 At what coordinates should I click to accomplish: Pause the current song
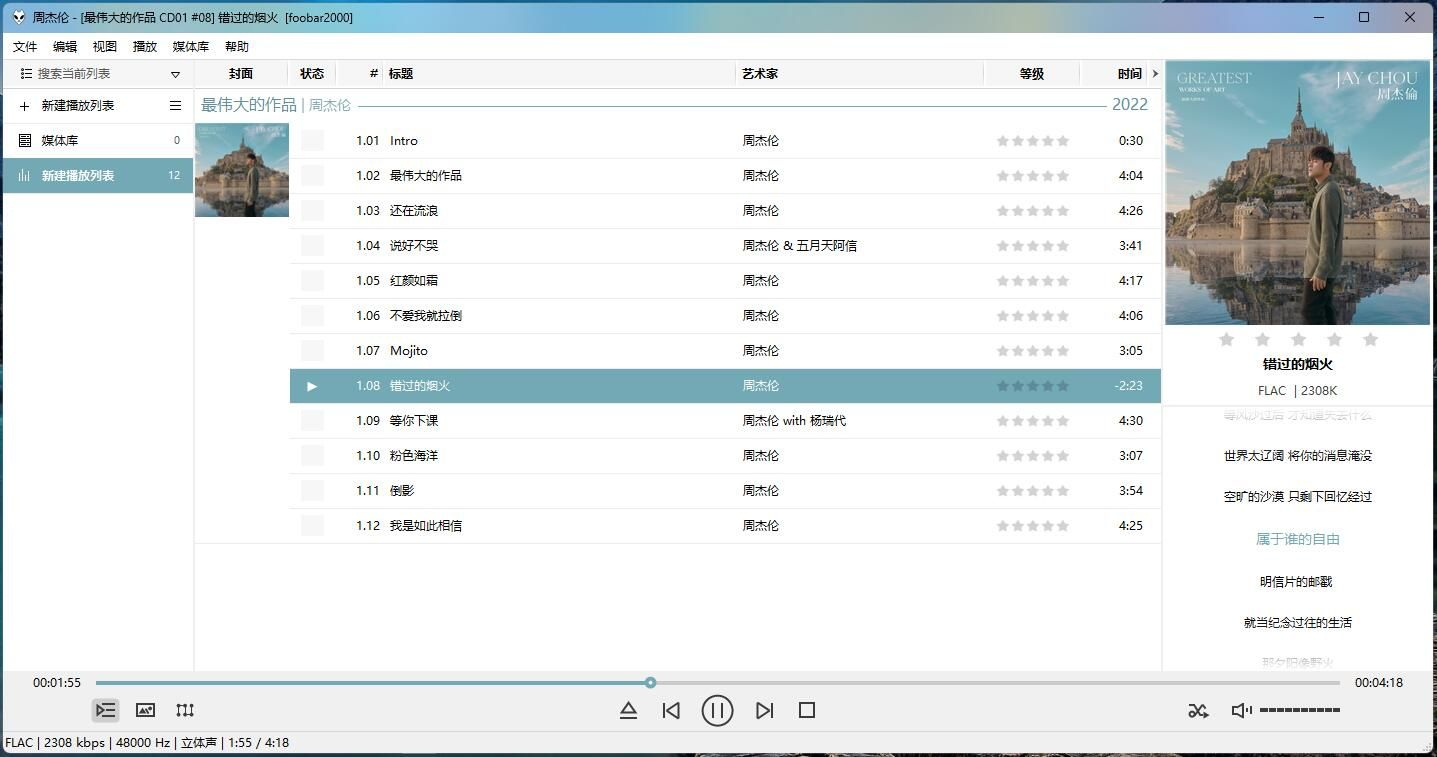[x=717, y=710]
